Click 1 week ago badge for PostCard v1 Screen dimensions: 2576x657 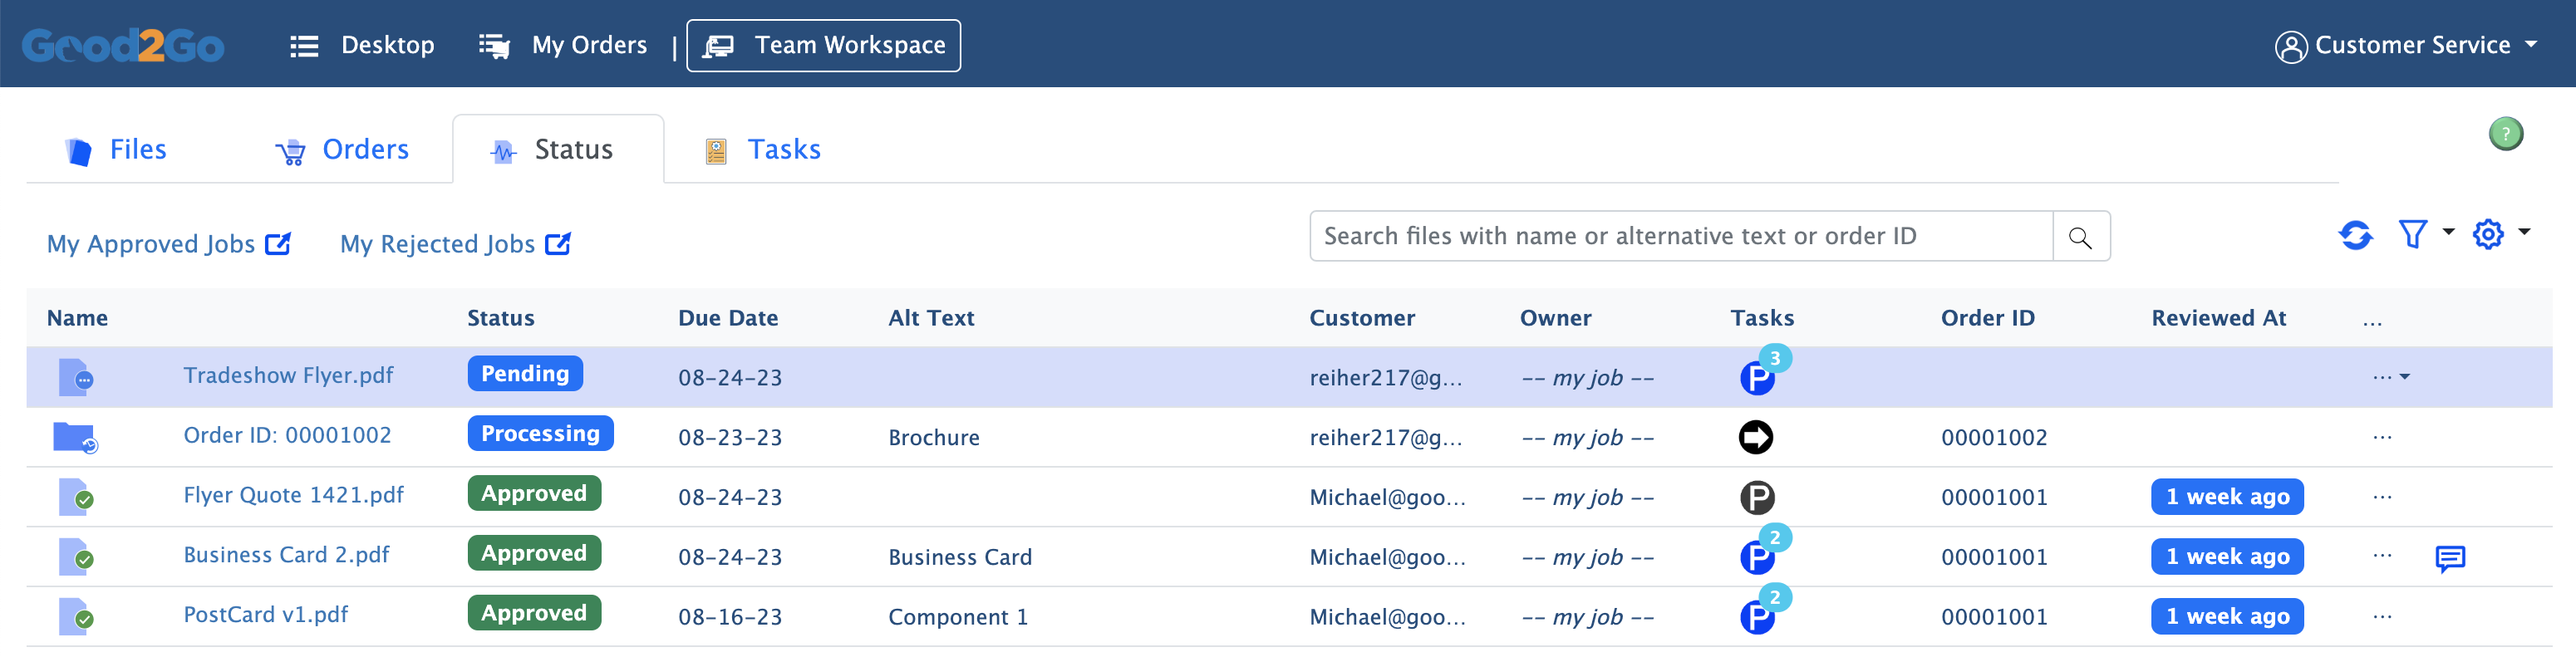(2227, 617)
